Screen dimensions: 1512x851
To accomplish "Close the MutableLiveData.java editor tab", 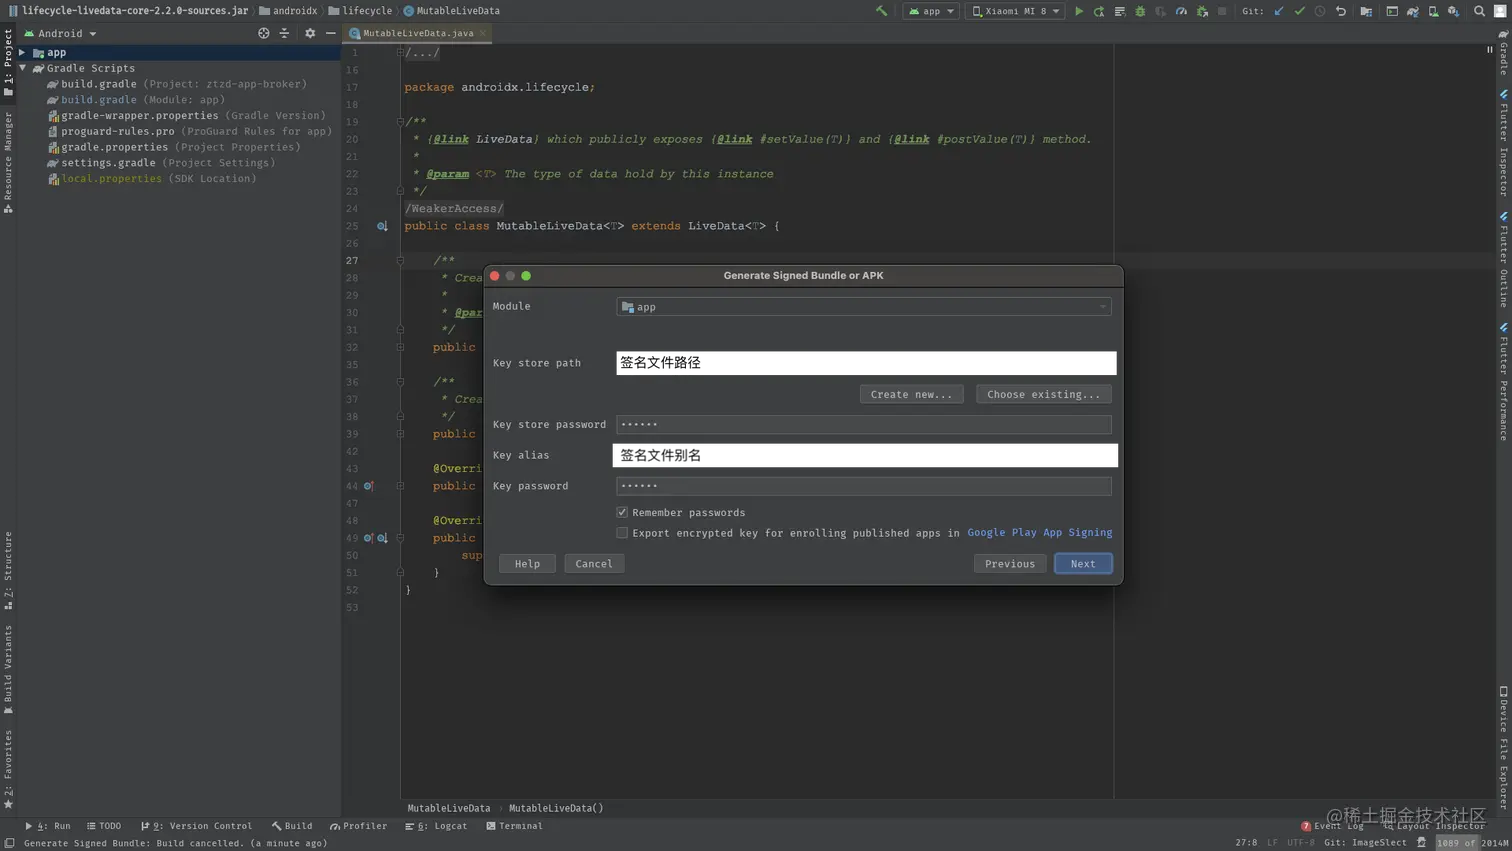I will coord(483,33).
